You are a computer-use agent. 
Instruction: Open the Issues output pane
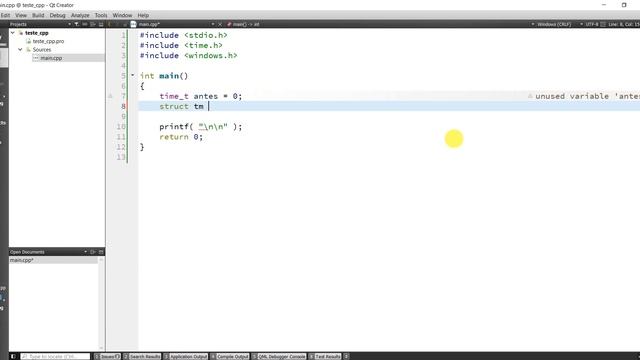point(108,356)
